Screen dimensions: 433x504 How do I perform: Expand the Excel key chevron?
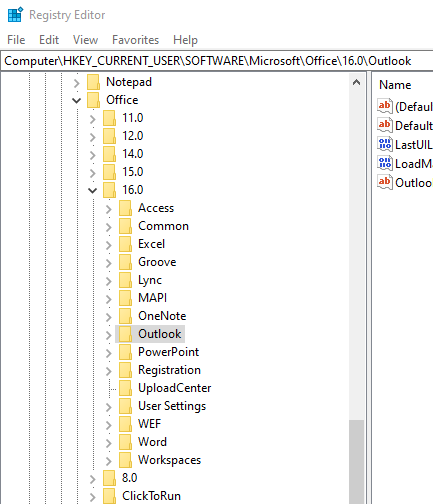[109, 245]
